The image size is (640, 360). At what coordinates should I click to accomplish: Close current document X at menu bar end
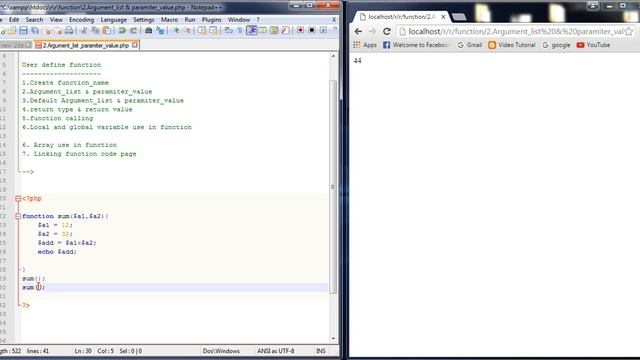tap(334, 19)
